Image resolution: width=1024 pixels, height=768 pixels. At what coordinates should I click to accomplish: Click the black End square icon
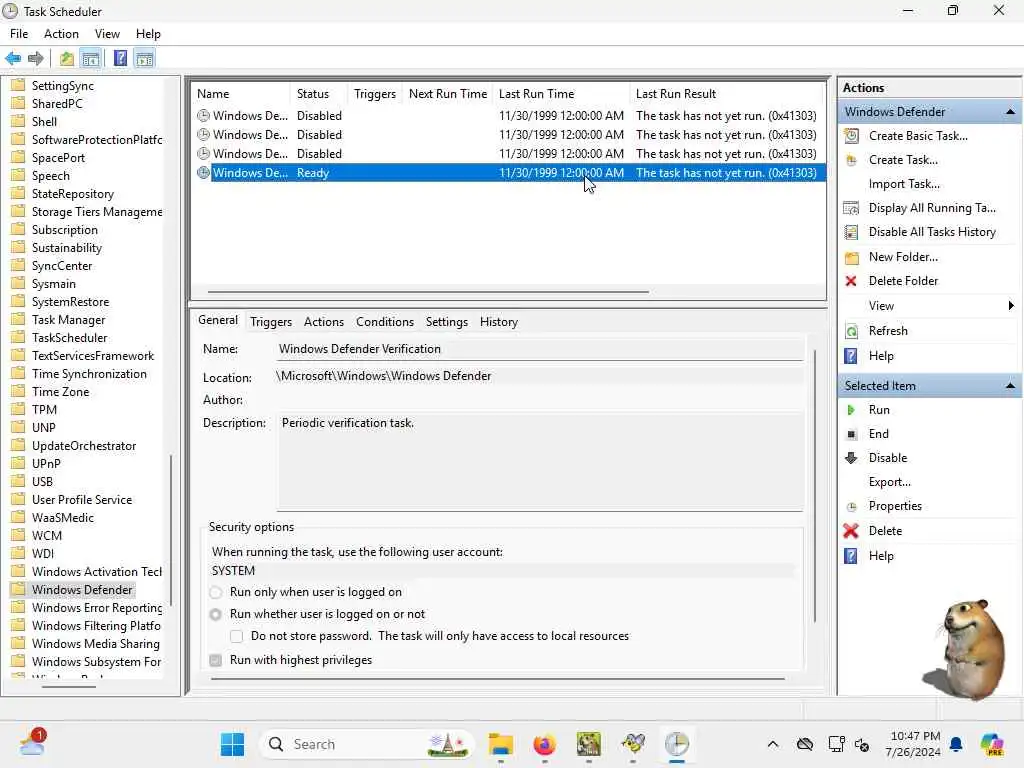[x=851, y=434]
